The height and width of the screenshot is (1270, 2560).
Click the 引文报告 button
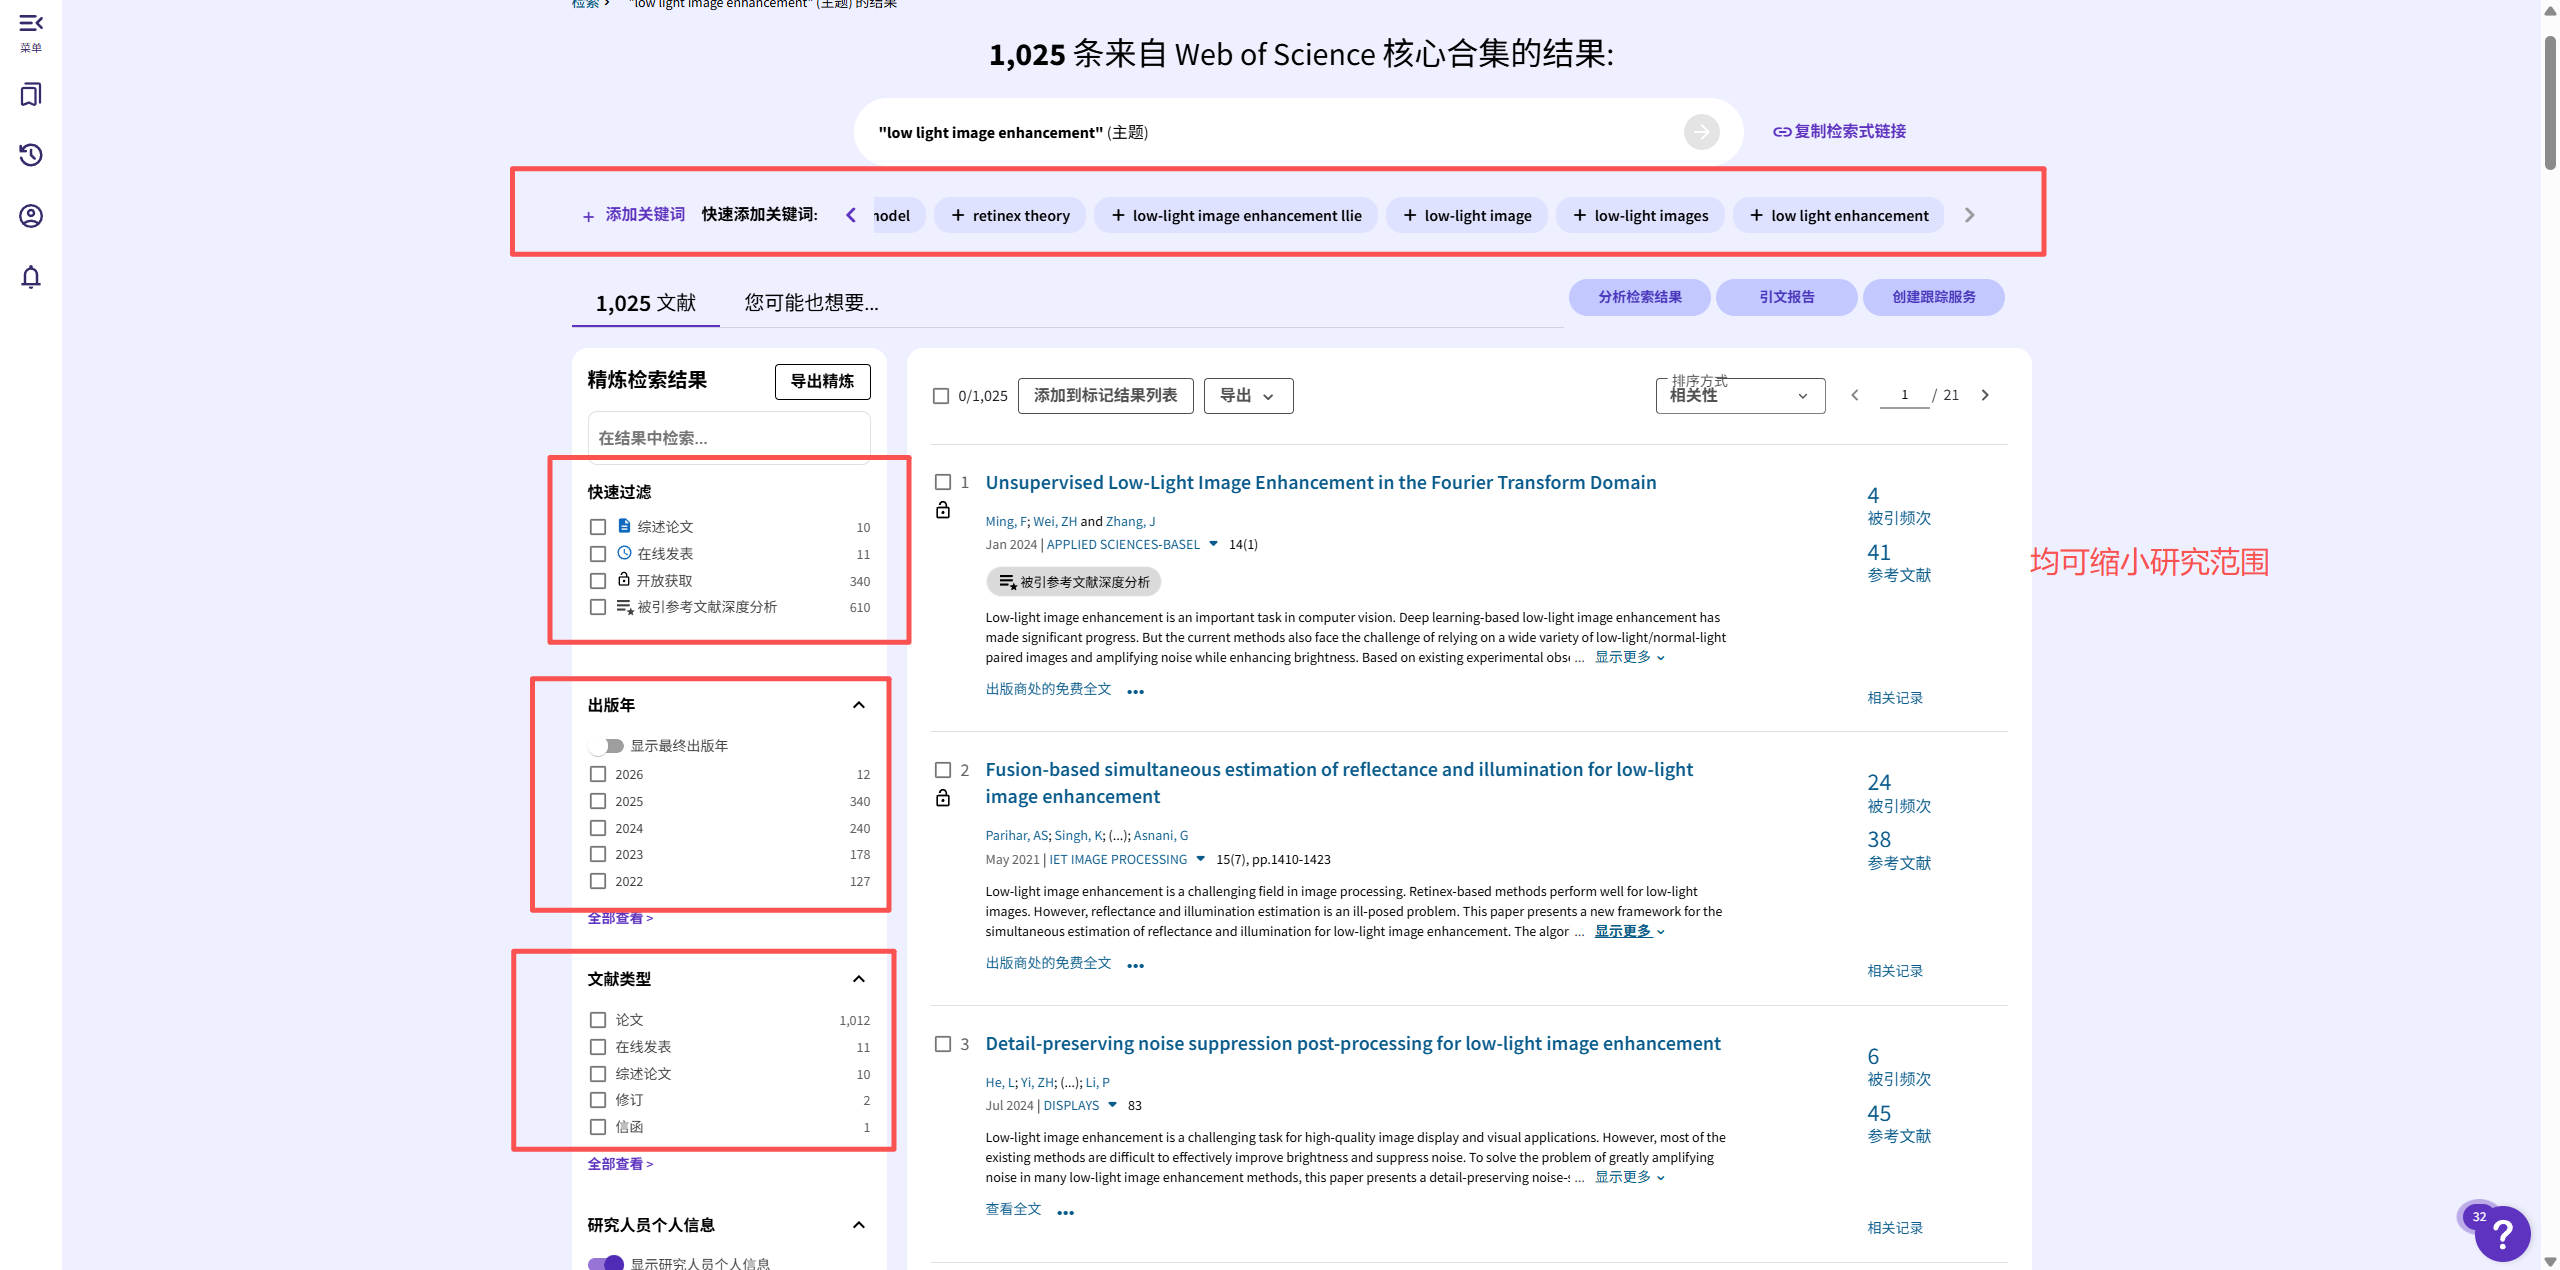click(1786, 297)
